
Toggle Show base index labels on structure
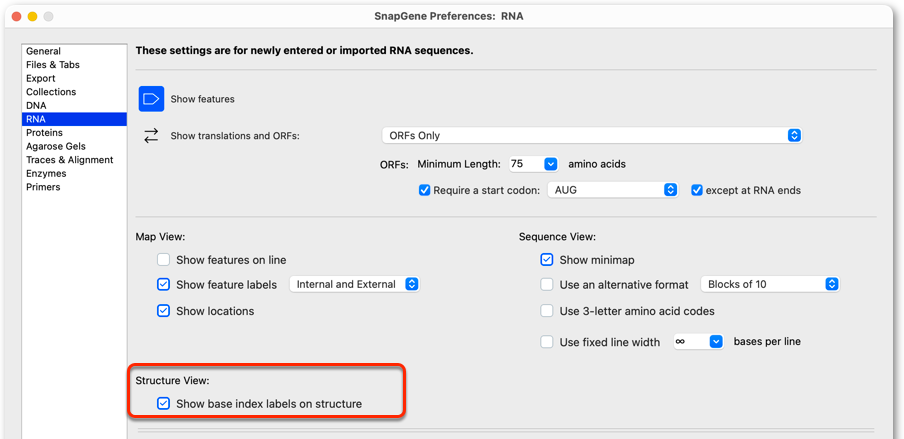[164, 404]
